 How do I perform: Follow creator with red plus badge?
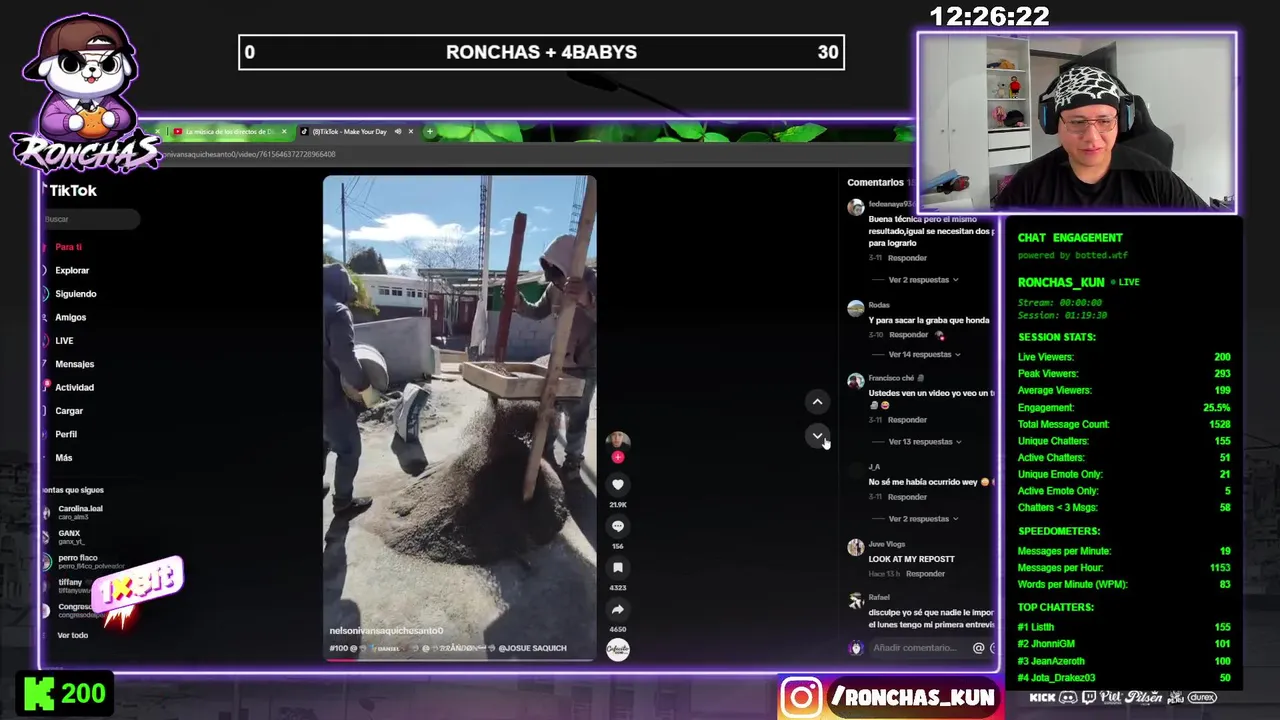click(618, 457)
